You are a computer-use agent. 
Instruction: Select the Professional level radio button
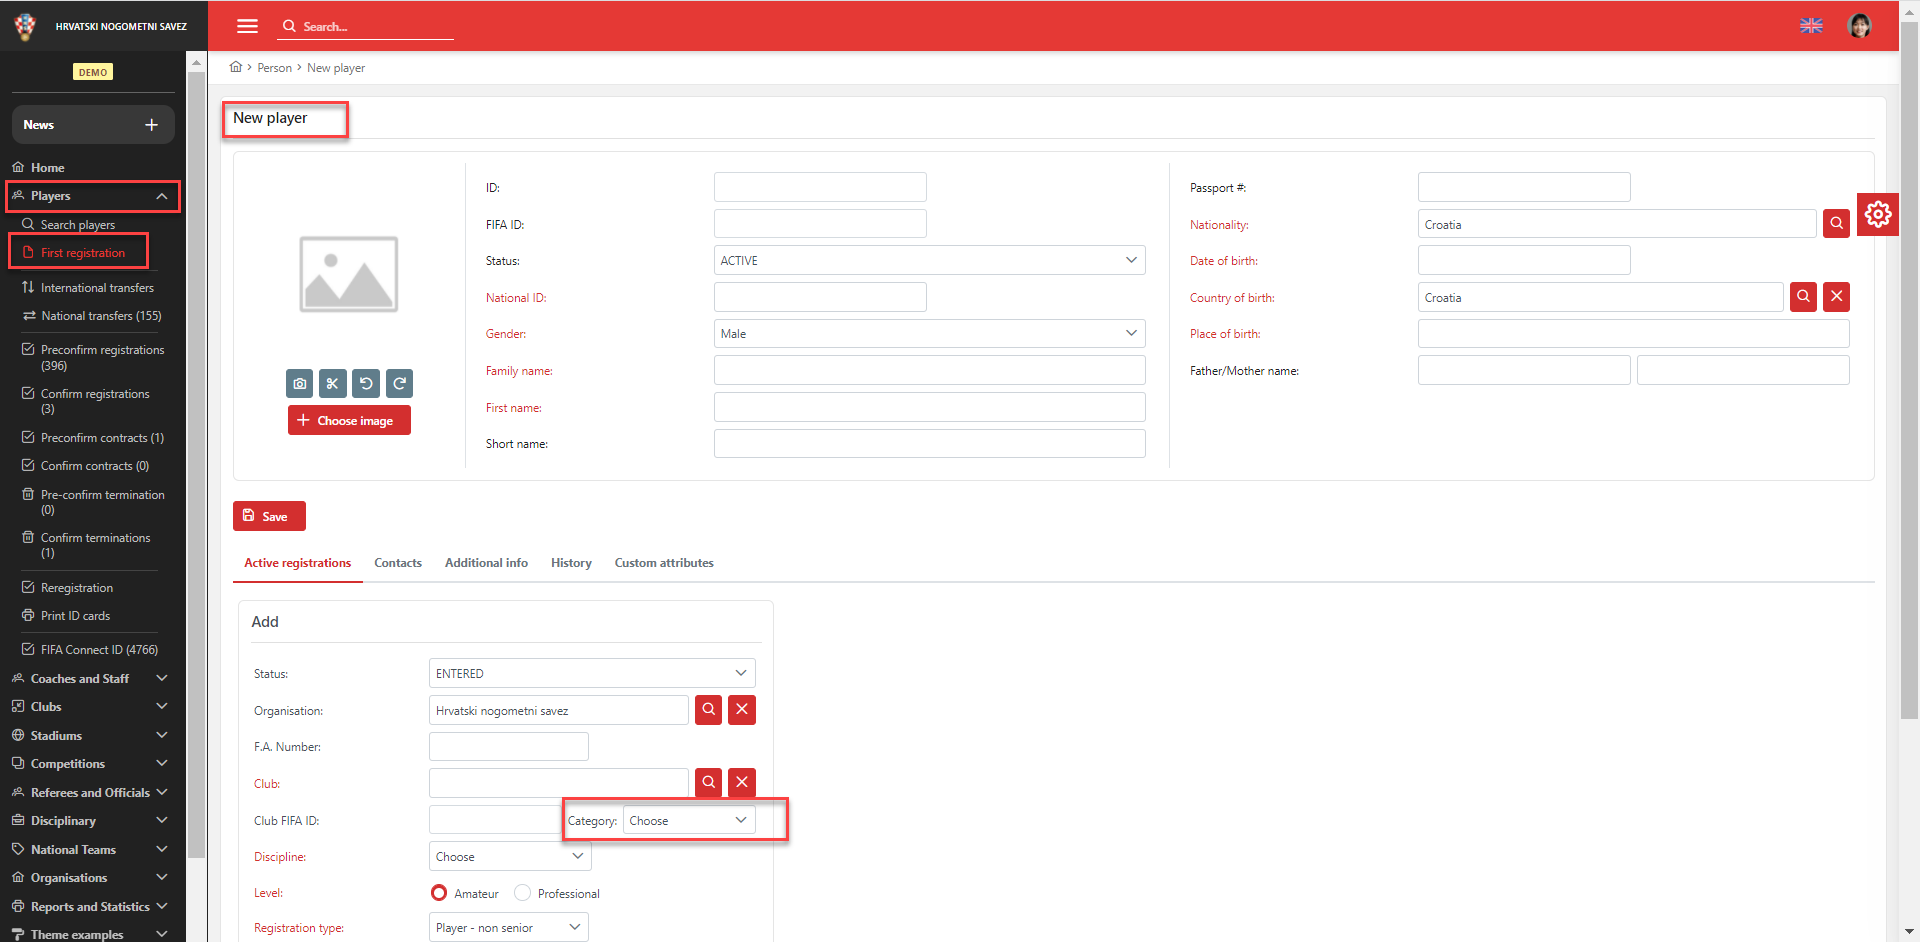point(522,893)
